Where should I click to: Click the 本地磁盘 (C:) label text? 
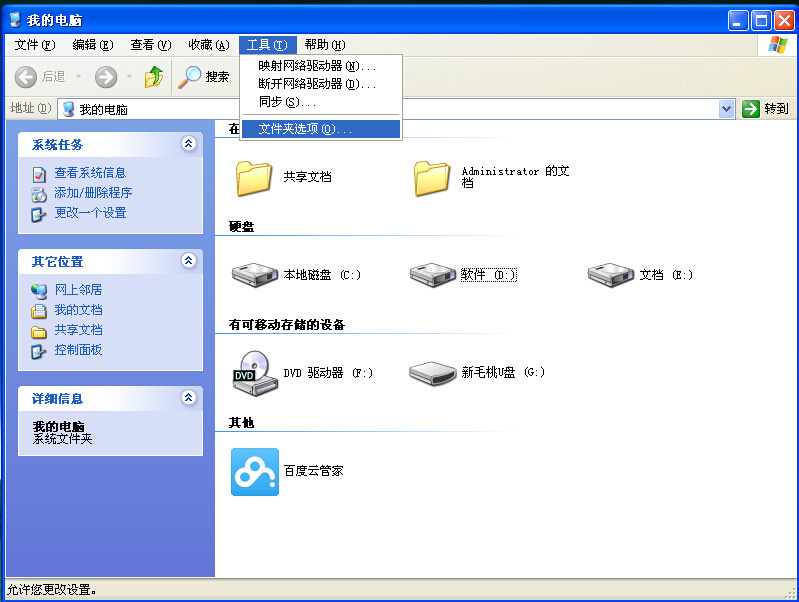coord(322,275)
